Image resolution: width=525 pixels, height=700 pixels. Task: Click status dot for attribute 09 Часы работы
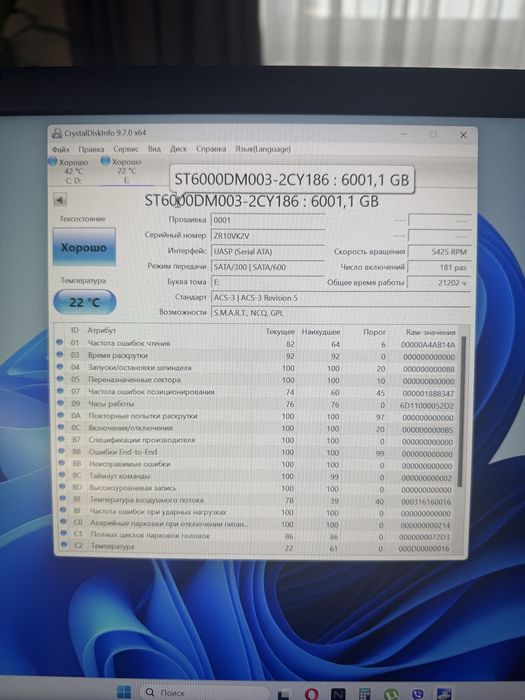tap(60, 403)
